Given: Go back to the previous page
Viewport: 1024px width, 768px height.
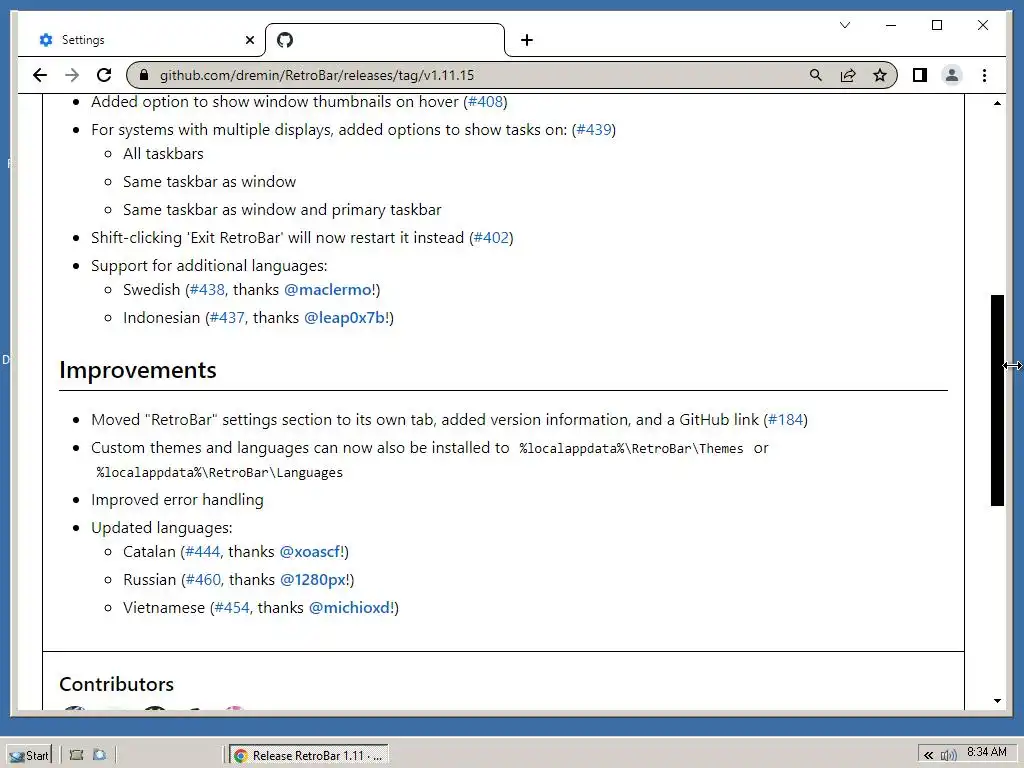Looking at the screenshot, I should [x=40, y=75].
